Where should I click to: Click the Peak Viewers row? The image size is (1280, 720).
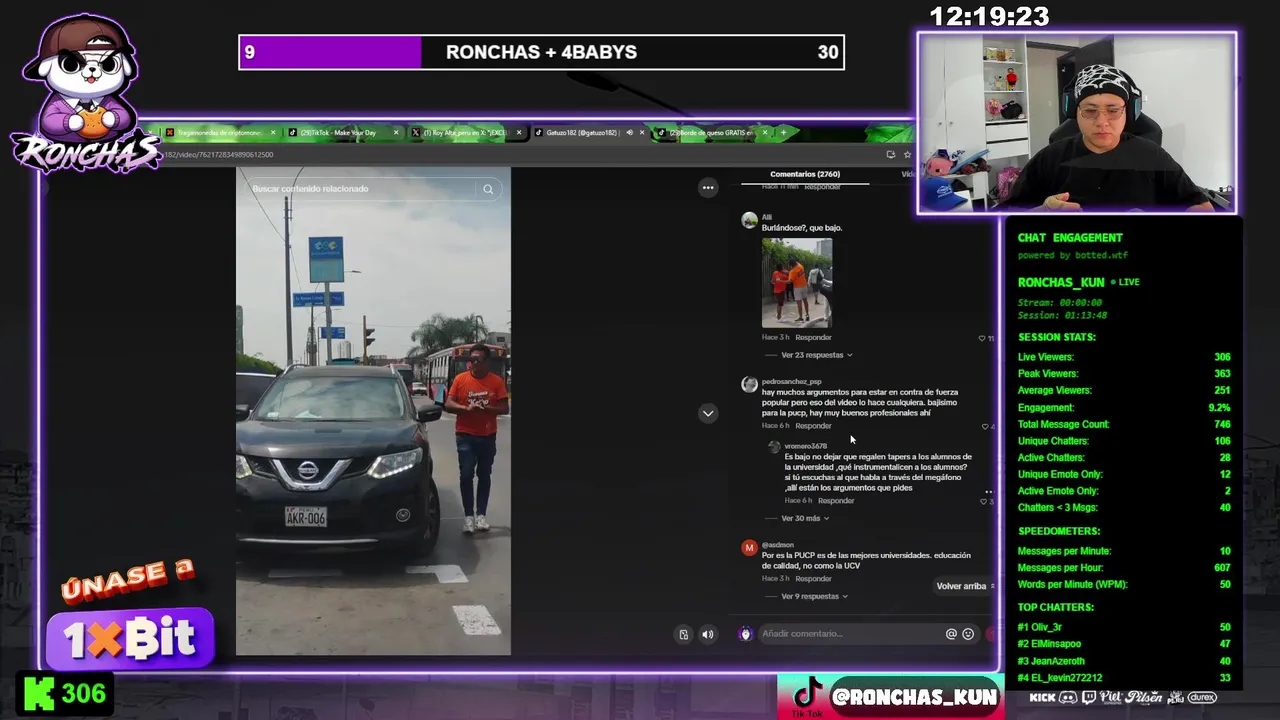pos(1124,374)
